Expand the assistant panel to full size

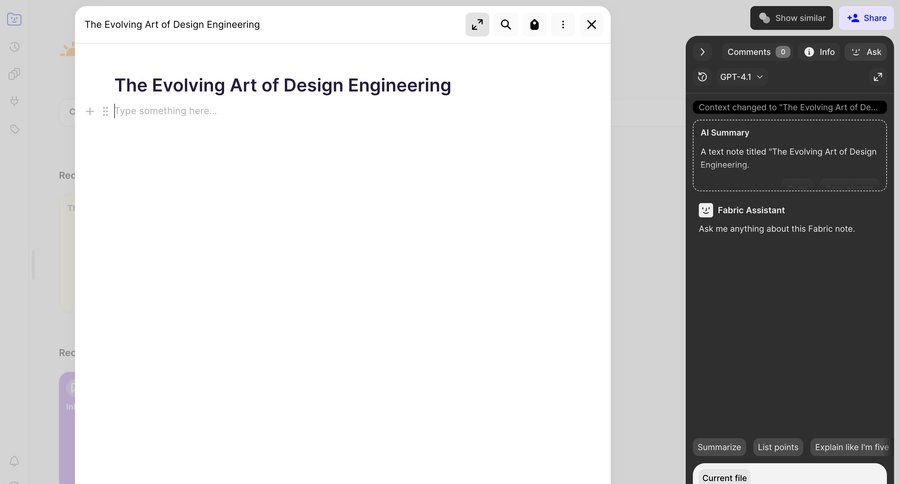[x=878, y=77]
